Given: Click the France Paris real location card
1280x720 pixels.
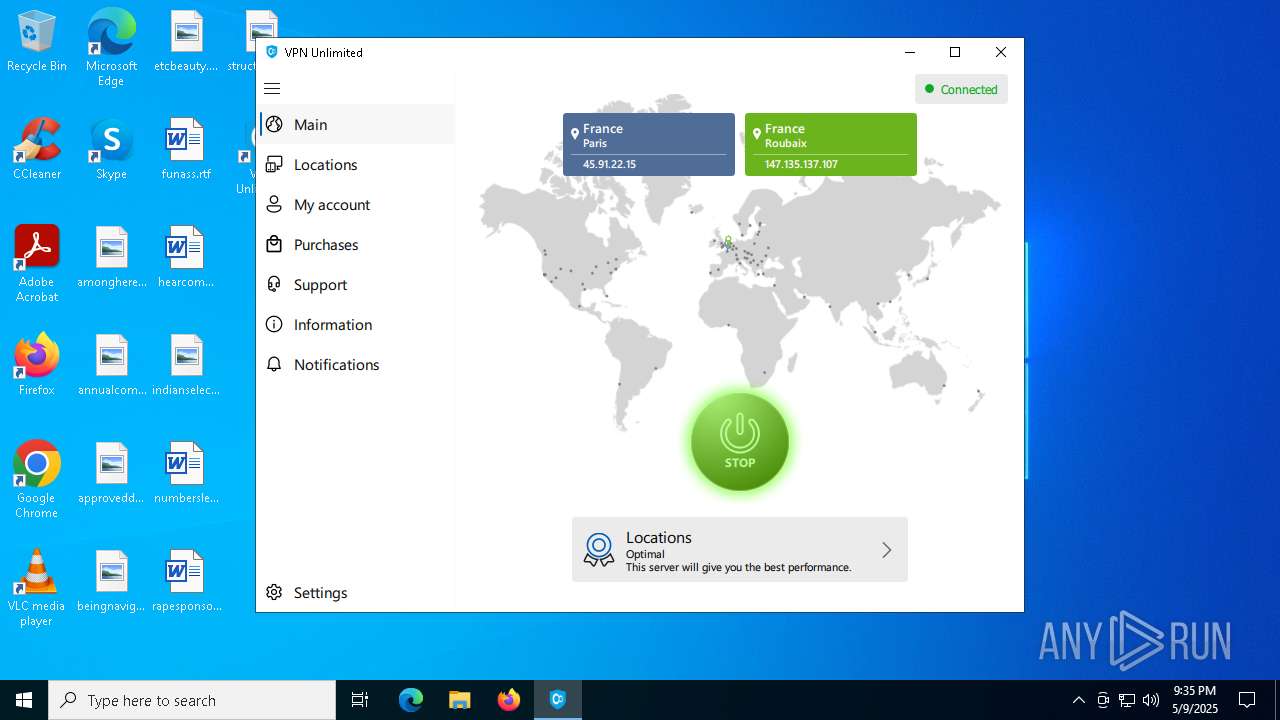Looking at the screenshot, I should (649, 144).
